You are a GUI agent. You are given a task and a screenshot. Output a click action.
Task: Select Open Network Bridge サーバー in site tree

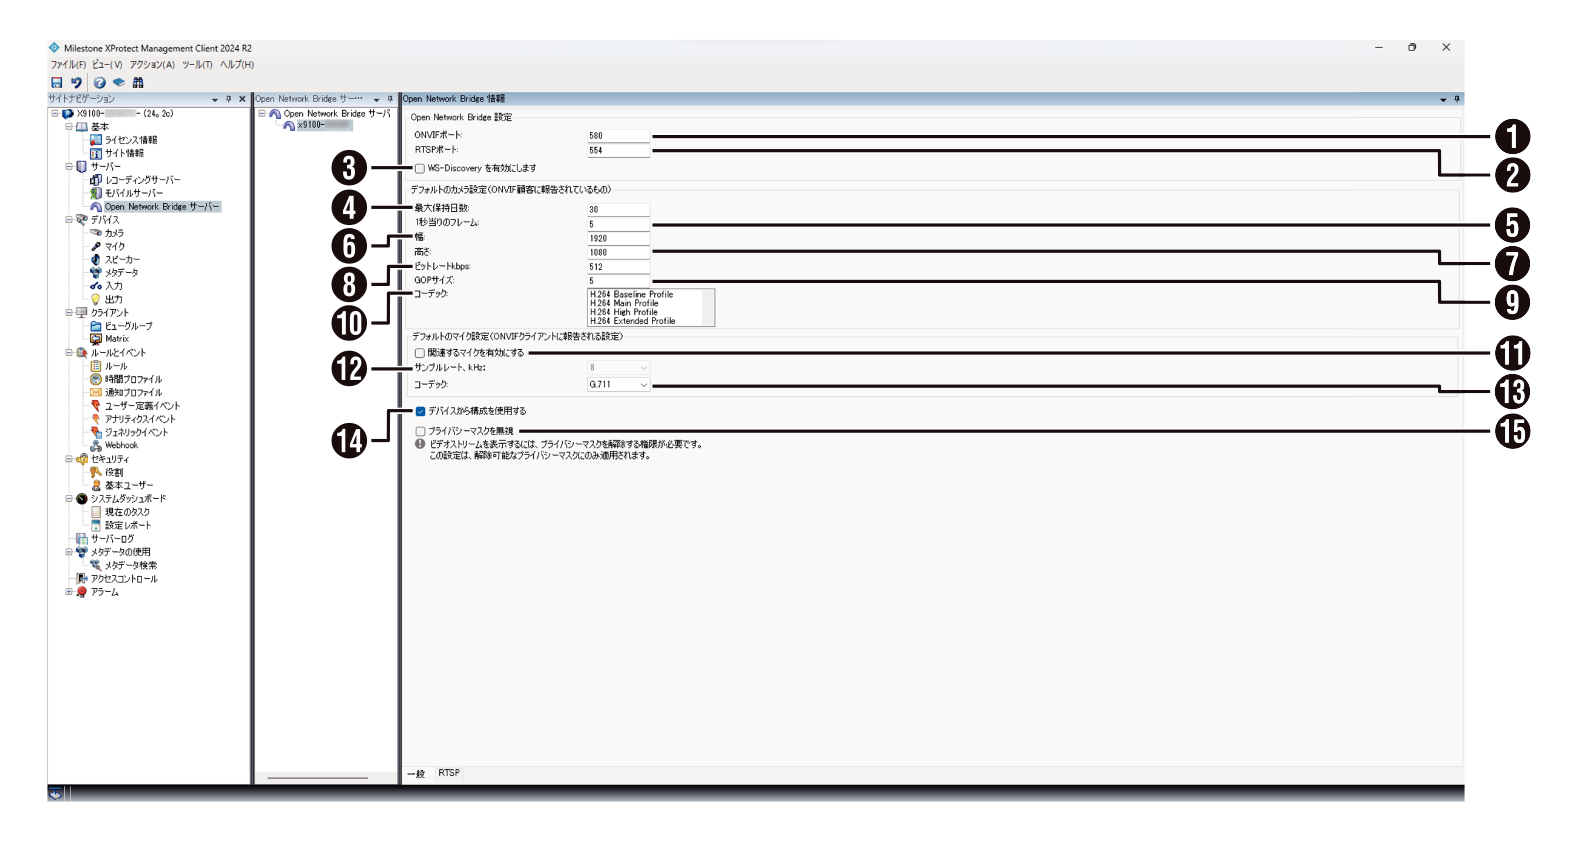(x=162, y=206)
